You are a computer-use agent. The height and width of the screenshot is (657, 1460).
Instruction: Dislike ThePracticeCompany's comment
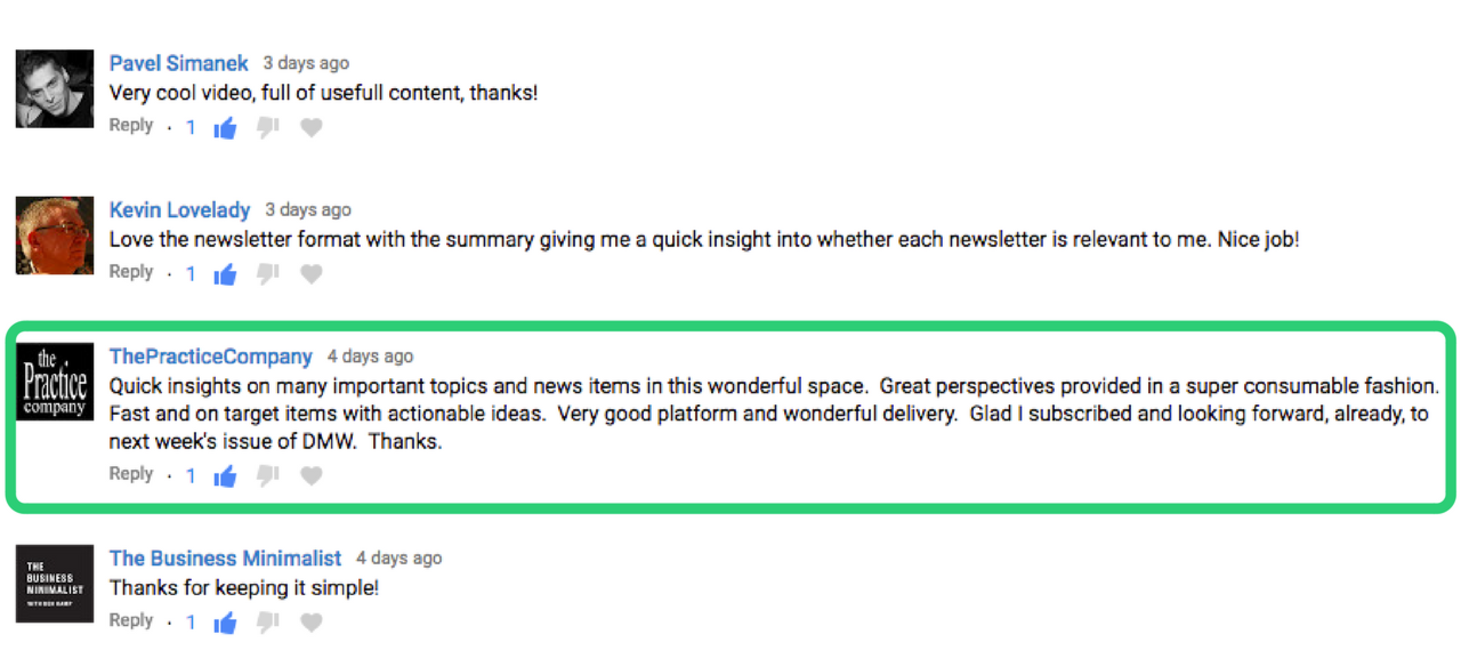click(x=268, y=476)
